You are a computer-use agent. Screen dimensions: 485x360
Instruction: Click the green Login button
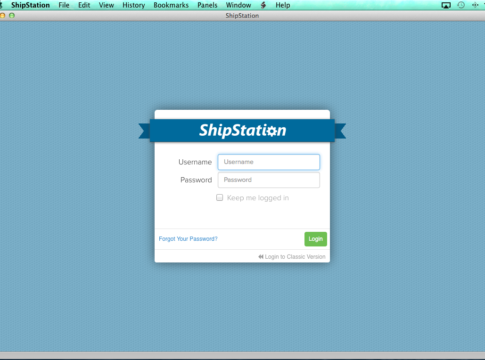click(315, 239)
